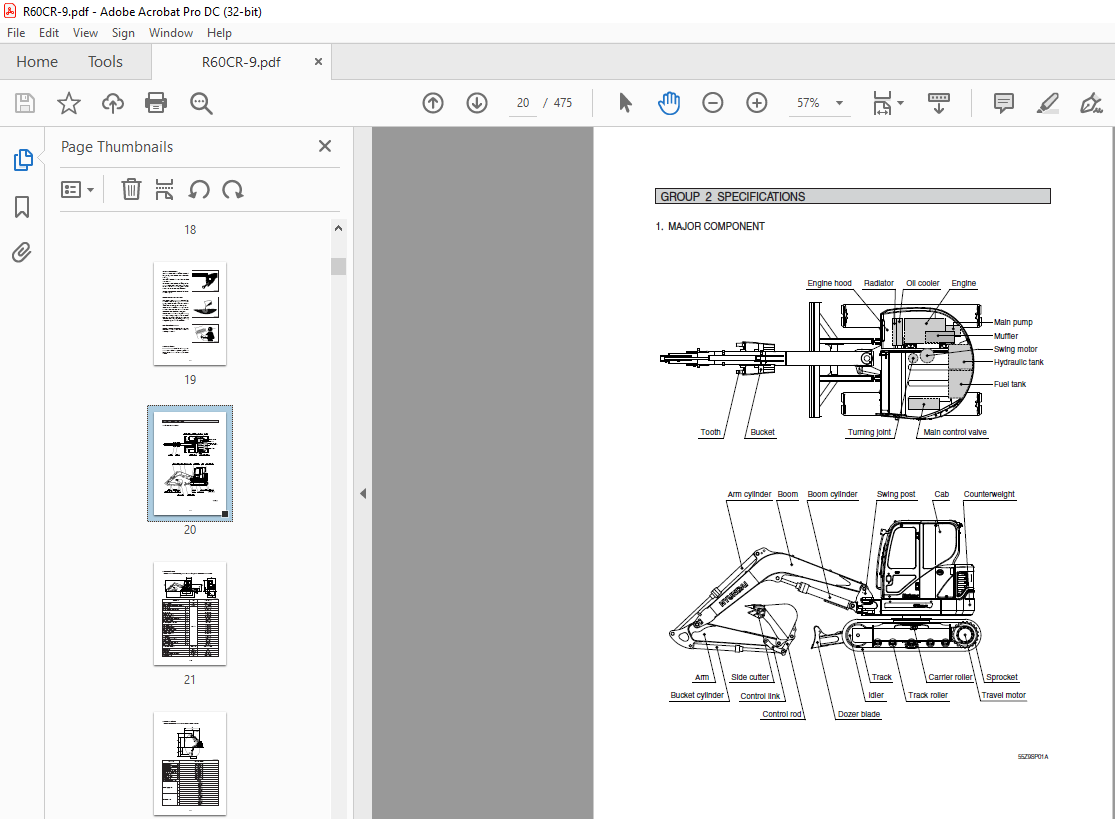Select the R60CR-9.pdf document tab
Screen dimensions: 1115x819
[x=241, y=63]
